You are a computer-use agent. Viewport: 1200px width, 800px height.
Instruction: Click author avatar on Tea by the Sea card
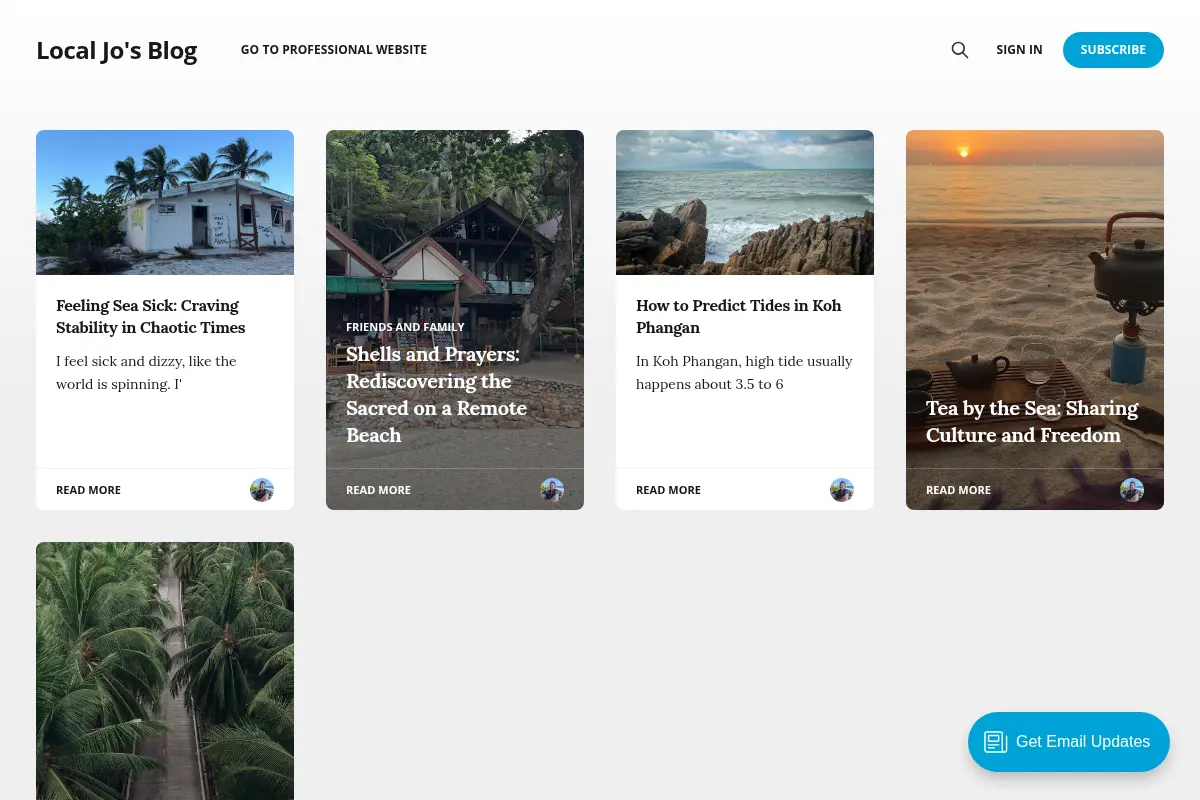[1132, 490]
